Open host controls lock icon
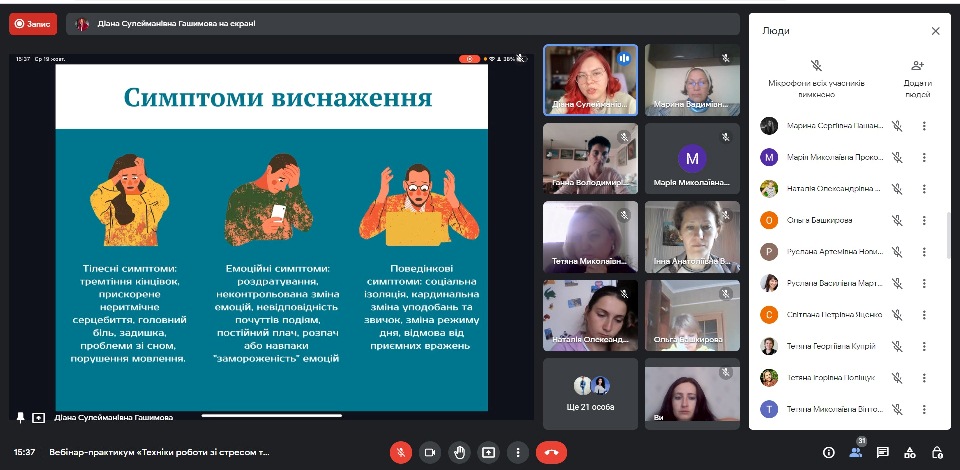Screen dimensions: 960x470 coord(937,452)
